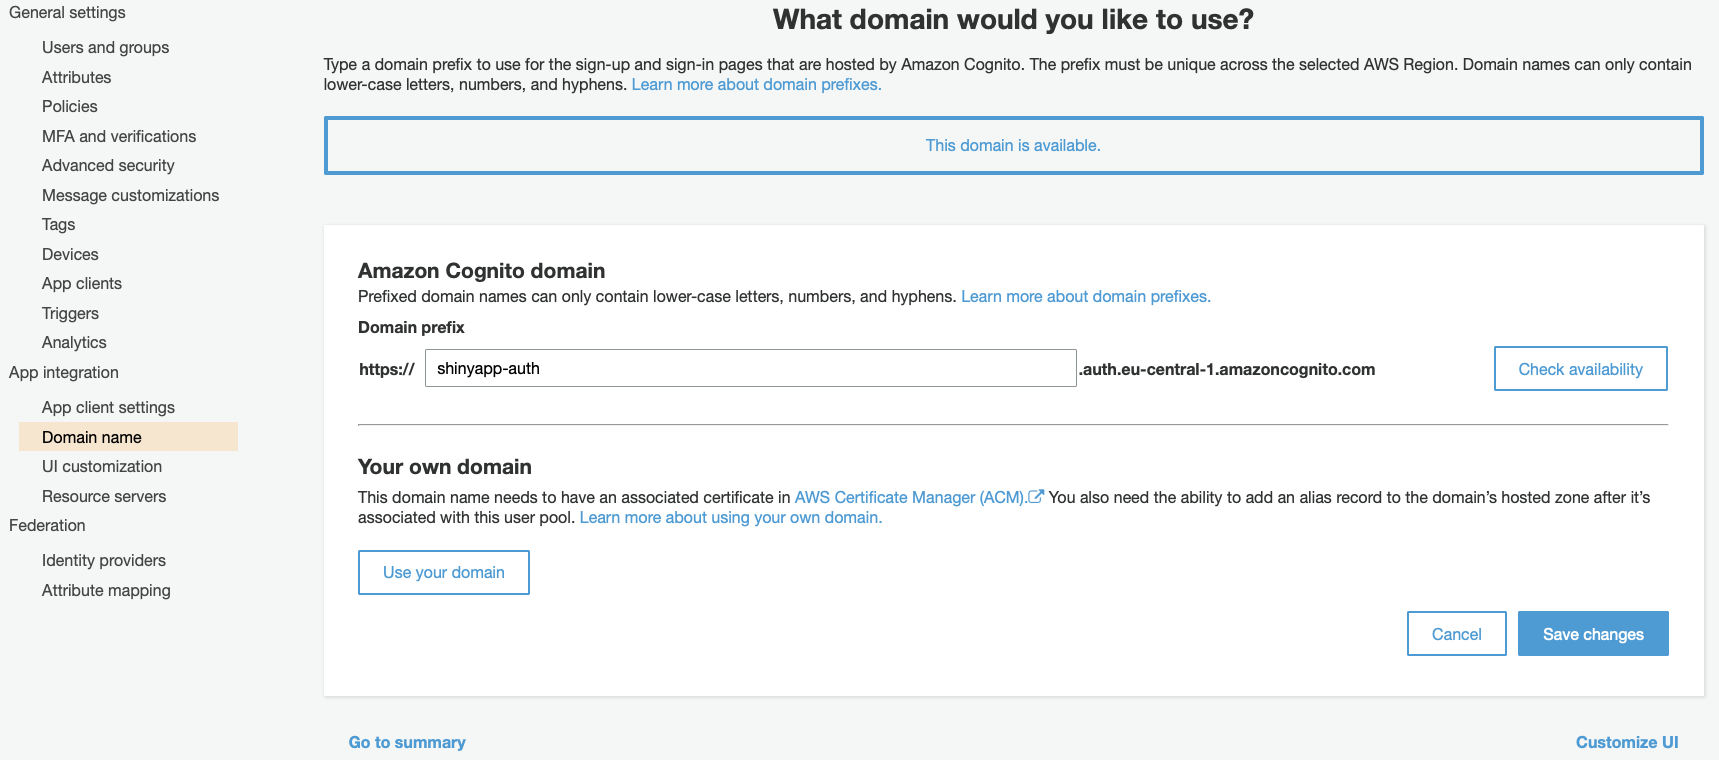Click Use your domain button

444,572
